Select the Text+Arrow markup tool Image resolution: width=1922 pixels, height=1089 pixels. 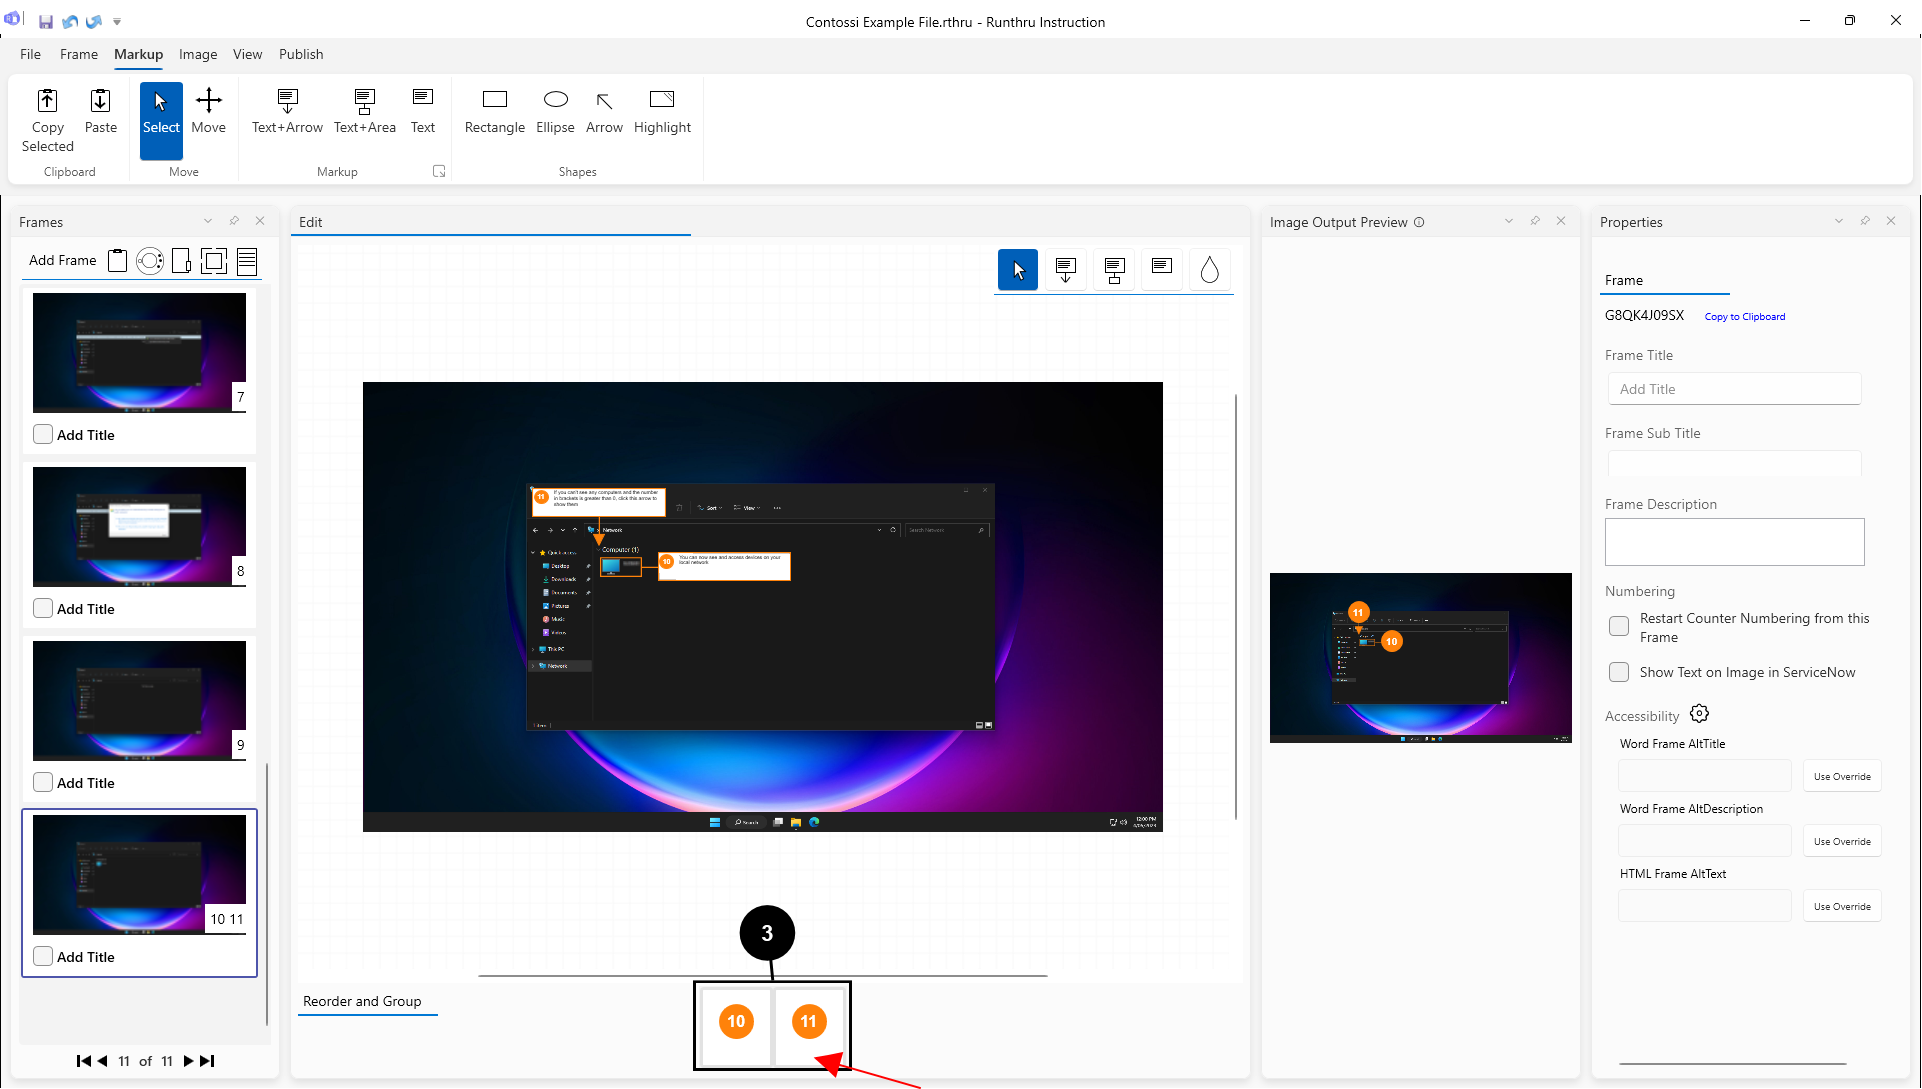[287, 110]
